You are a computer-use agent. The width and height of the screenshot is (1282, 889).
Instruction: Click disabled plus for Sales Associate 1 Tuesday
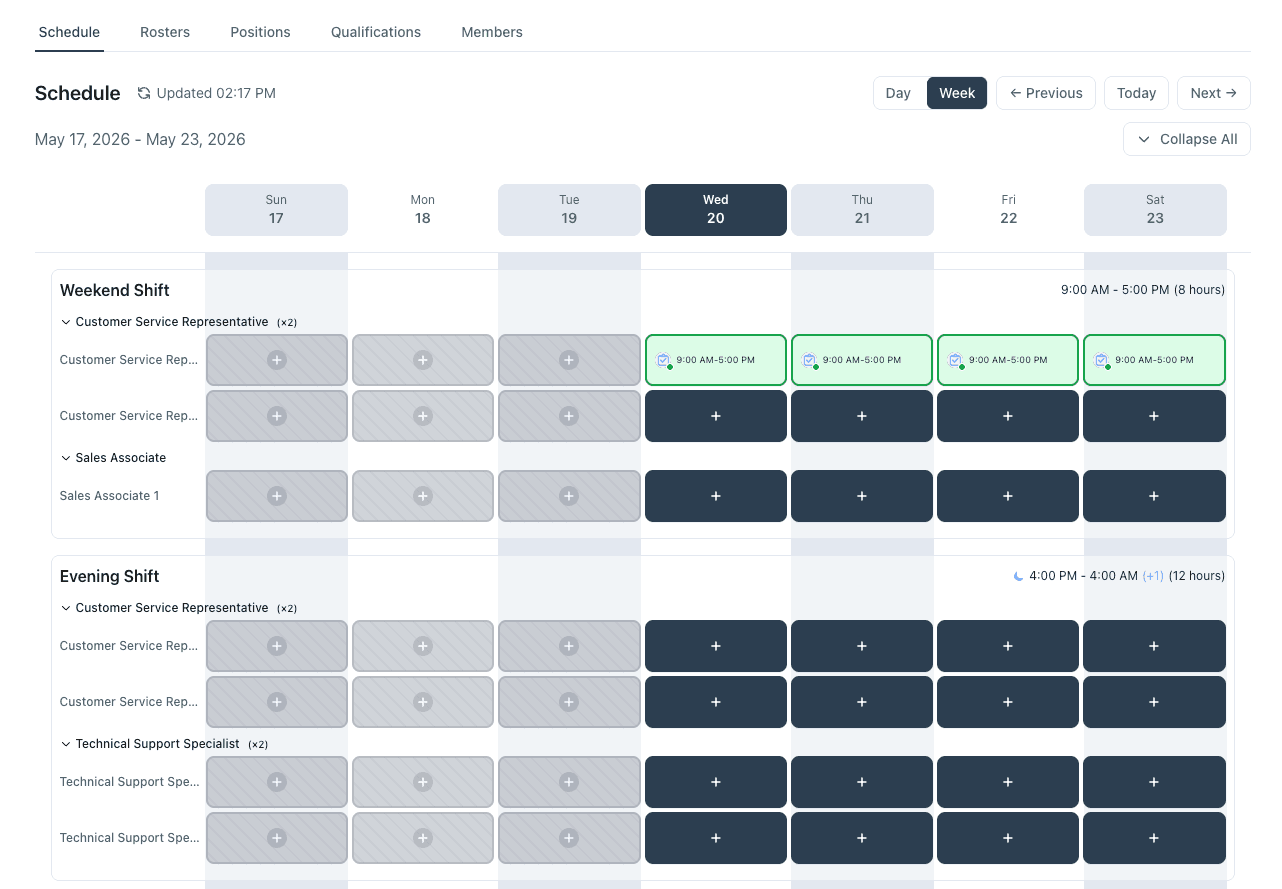coord(569,496)
